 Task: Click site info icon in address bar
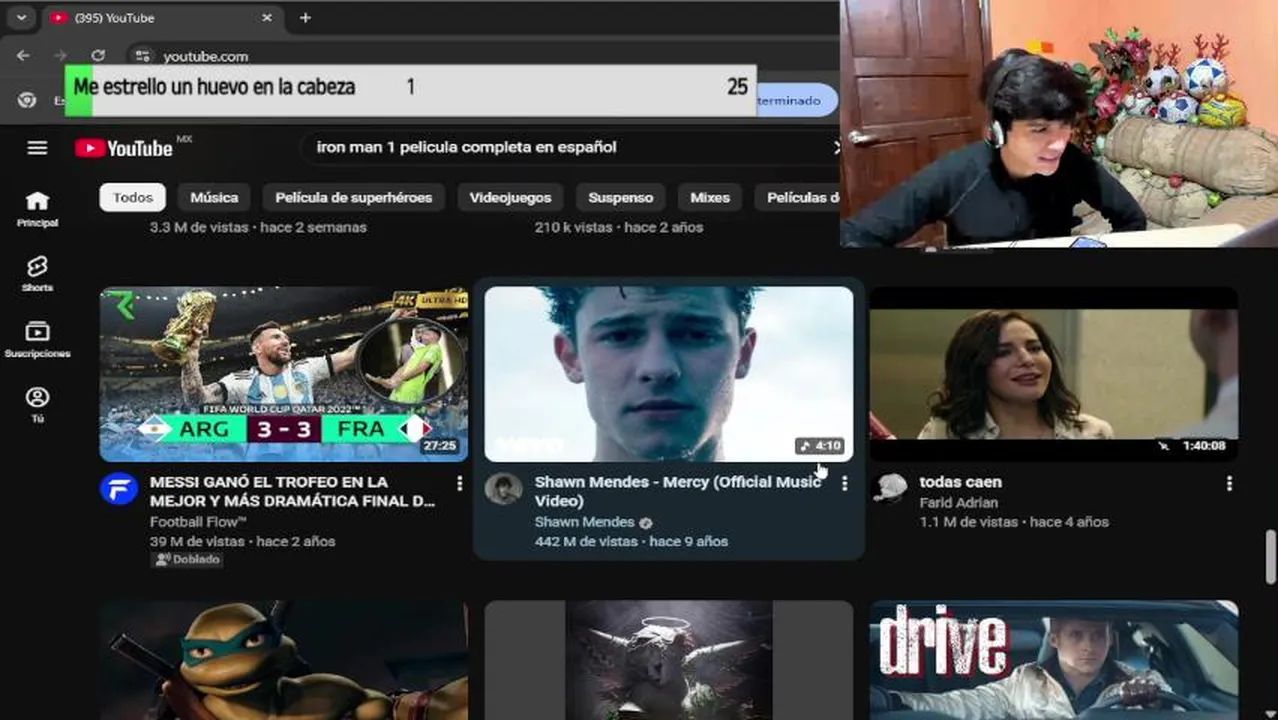tap(142, 56)
